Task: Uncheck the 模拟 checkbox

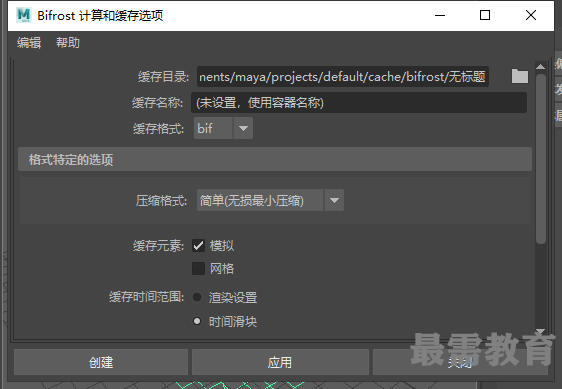Action: point(198,246)
